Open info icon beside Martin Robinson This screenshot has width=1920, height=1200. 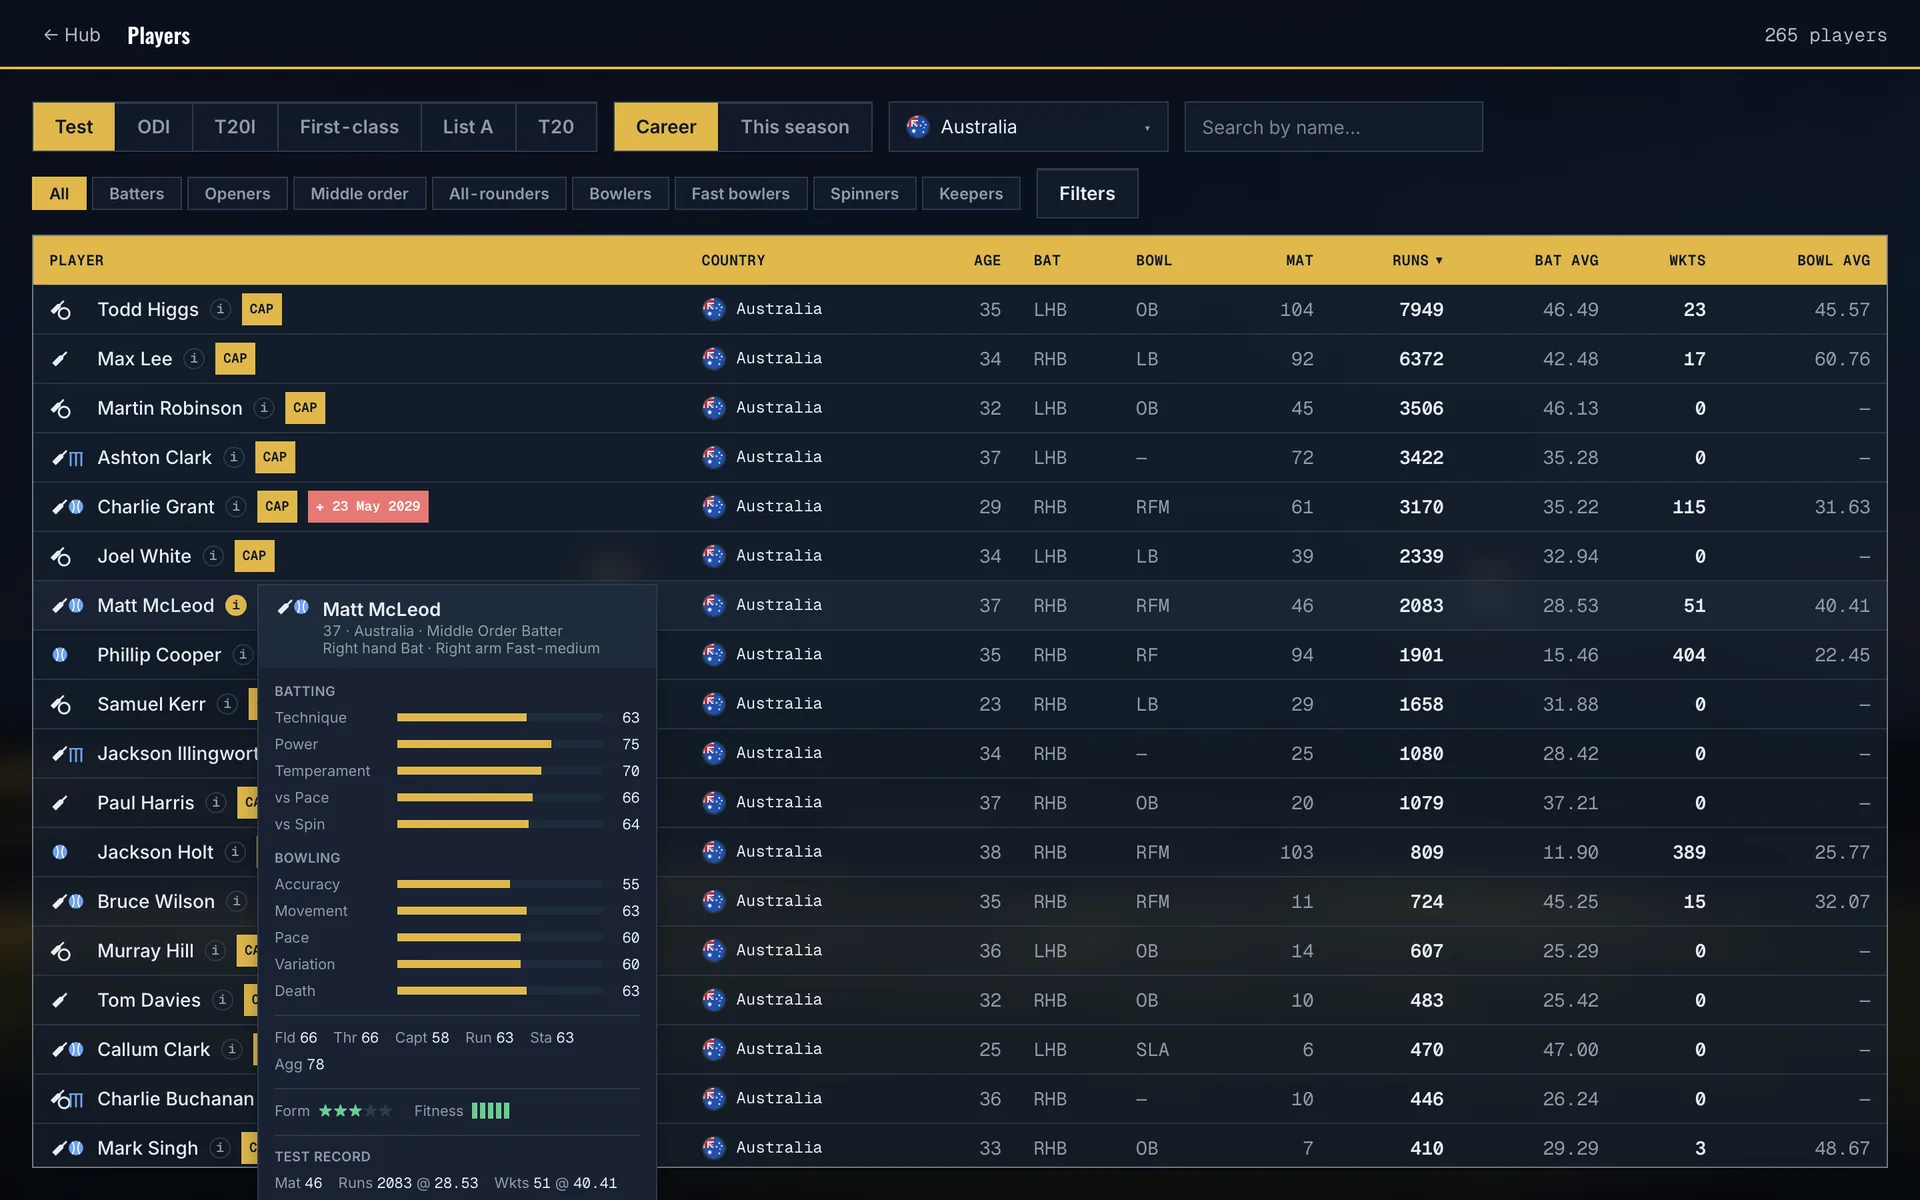[264, 408]
